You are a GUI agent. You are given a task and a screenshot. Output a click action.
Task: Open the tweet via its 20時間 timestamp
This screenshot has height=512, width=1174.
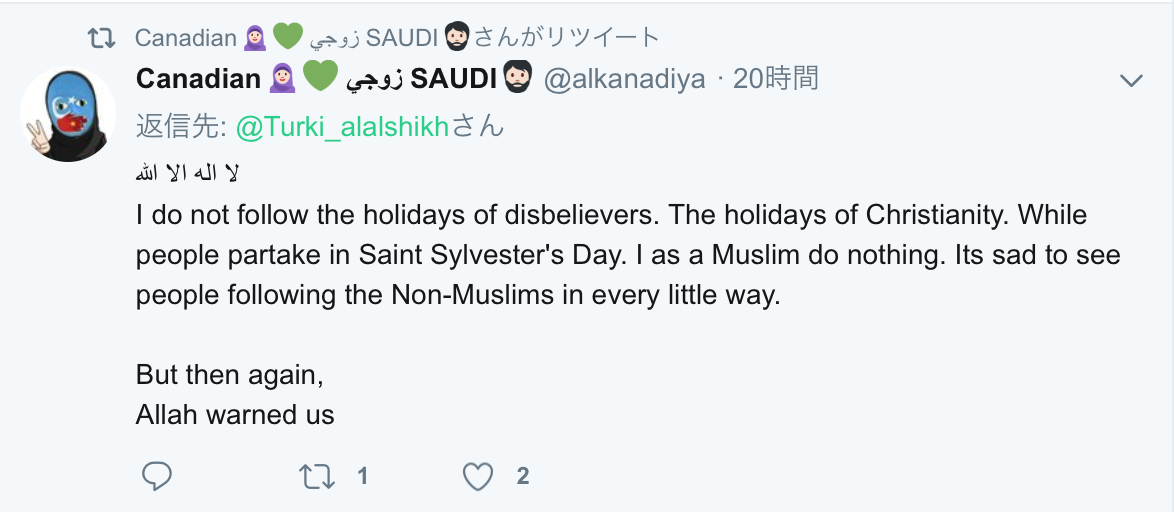tap(775, 78)
